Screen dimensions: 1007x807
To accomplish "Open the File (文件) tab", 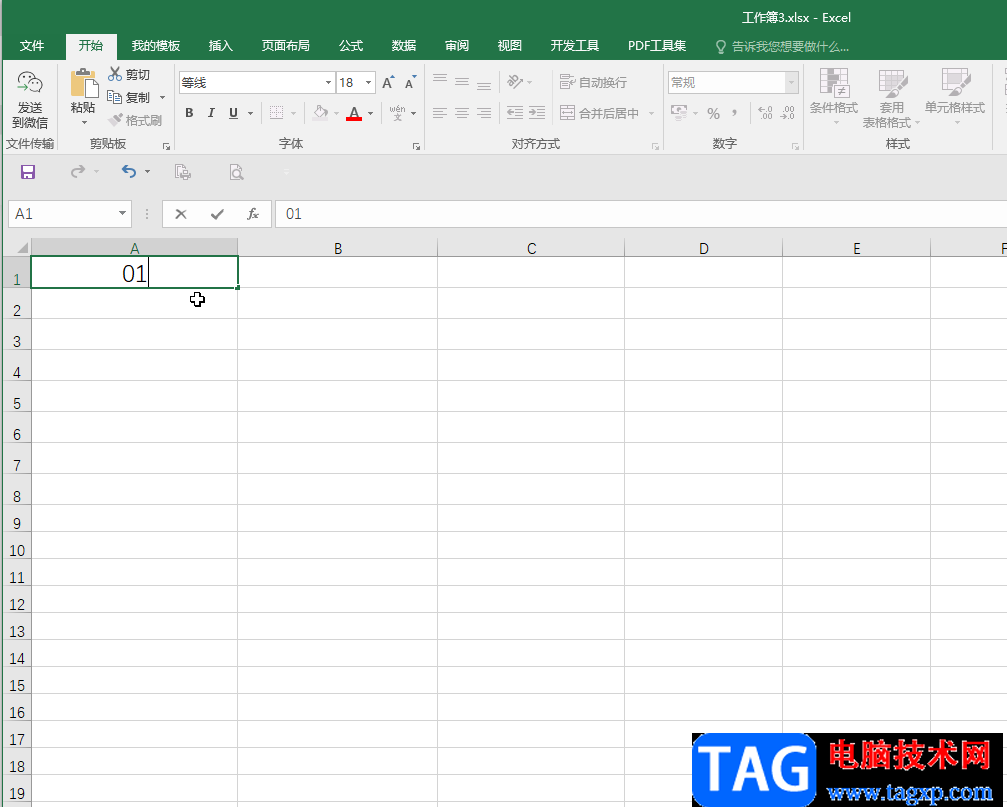I will [x=32, y=46].
